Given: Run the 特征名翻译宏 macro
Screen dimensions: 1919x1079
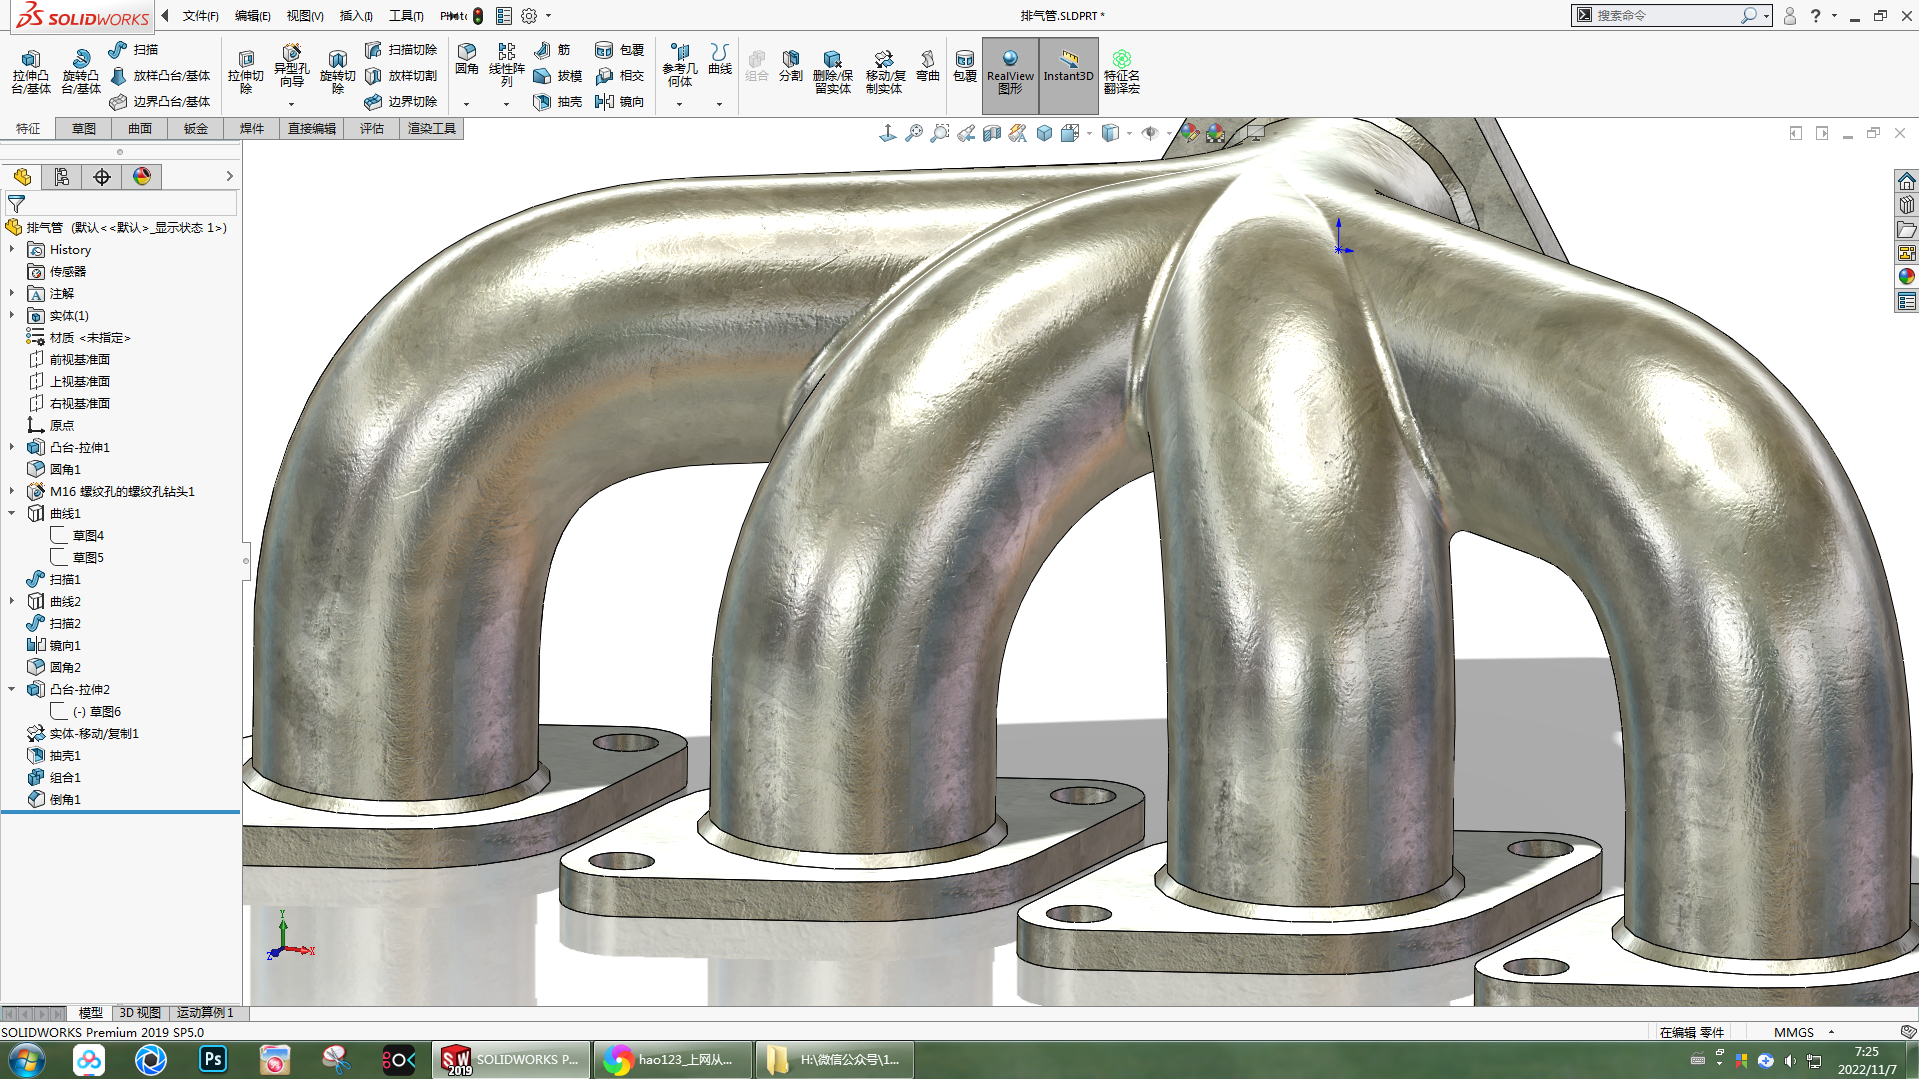Looking at the screenshot, I should pos(1122,72).
